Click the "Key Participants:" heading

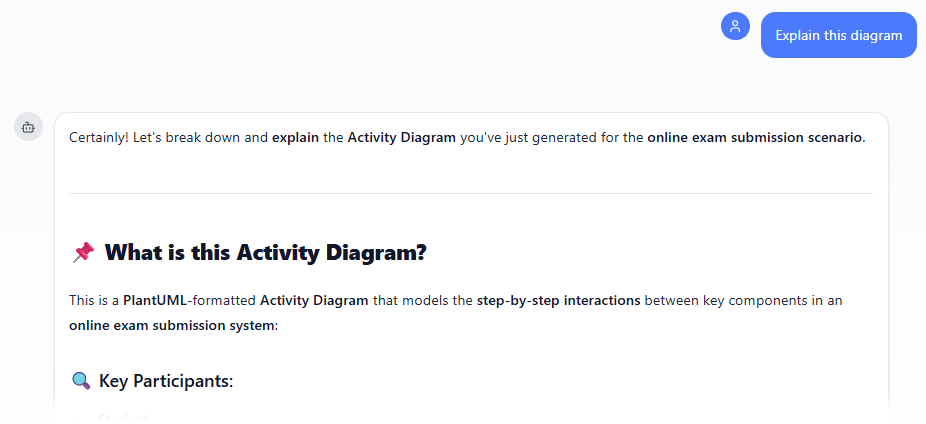(x=166, y=380)
